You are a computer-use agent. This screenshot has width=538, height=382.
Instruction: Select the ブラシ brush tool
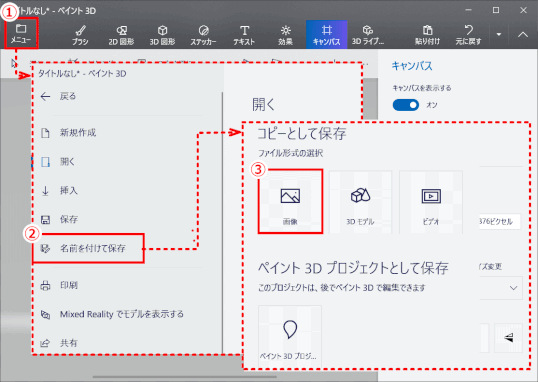click(x=80, y=35)
